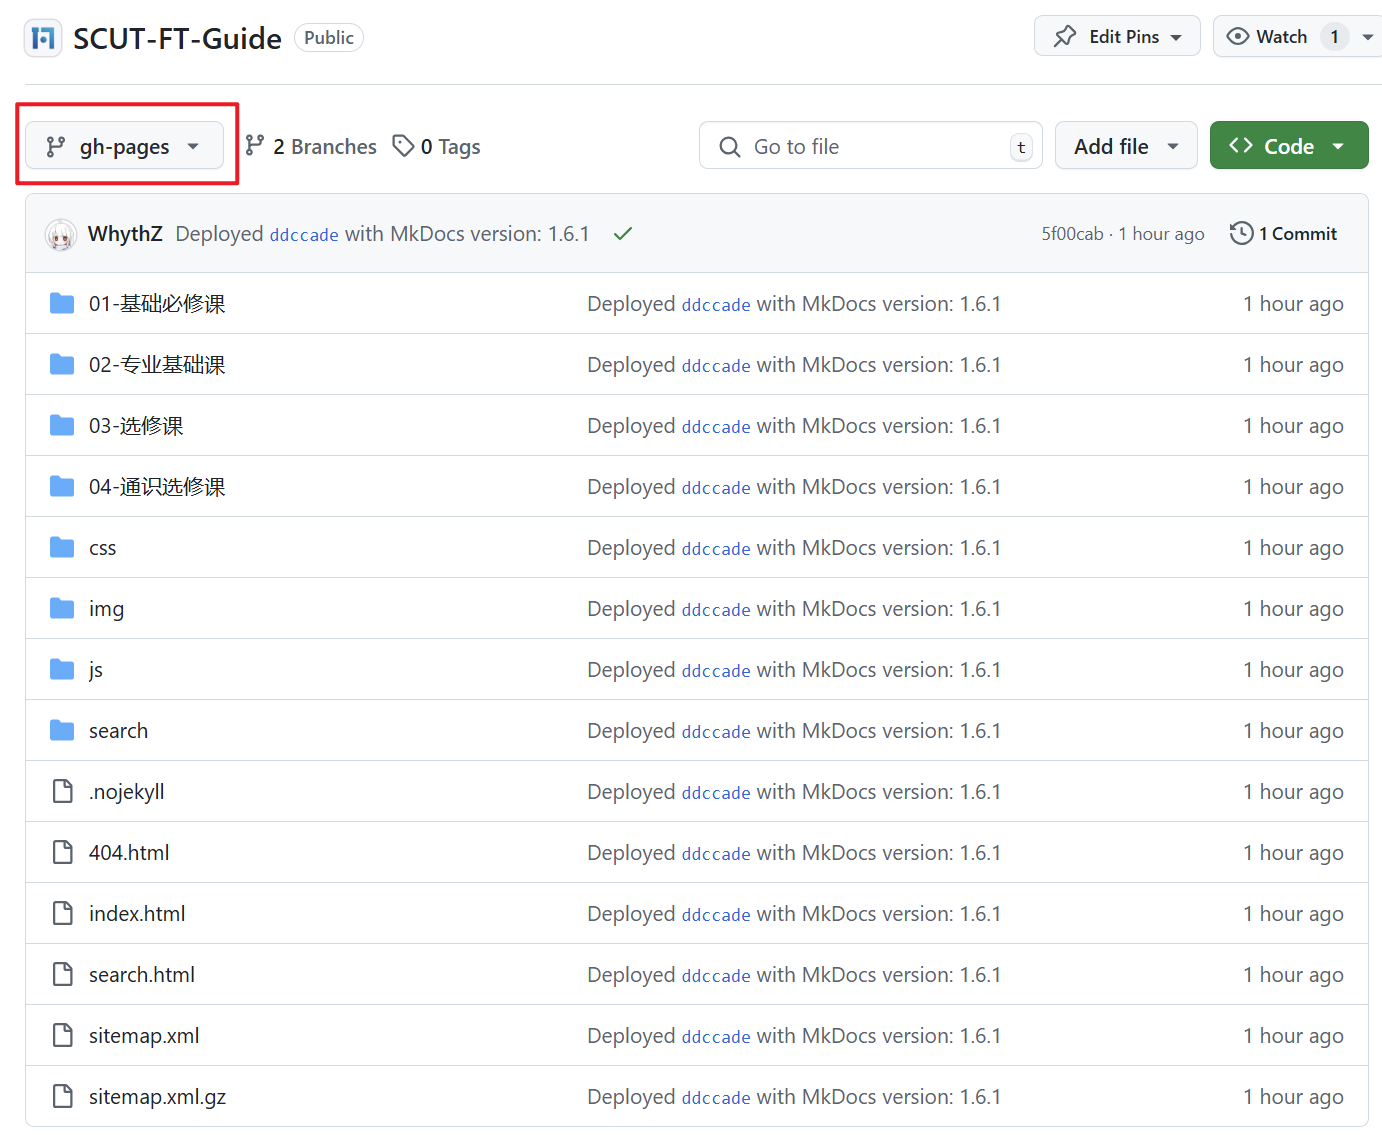This screenshot has height=1135, width=1382.
Task: Click the SCUT-FT-Guide repository title
Action: pos(177,38)
